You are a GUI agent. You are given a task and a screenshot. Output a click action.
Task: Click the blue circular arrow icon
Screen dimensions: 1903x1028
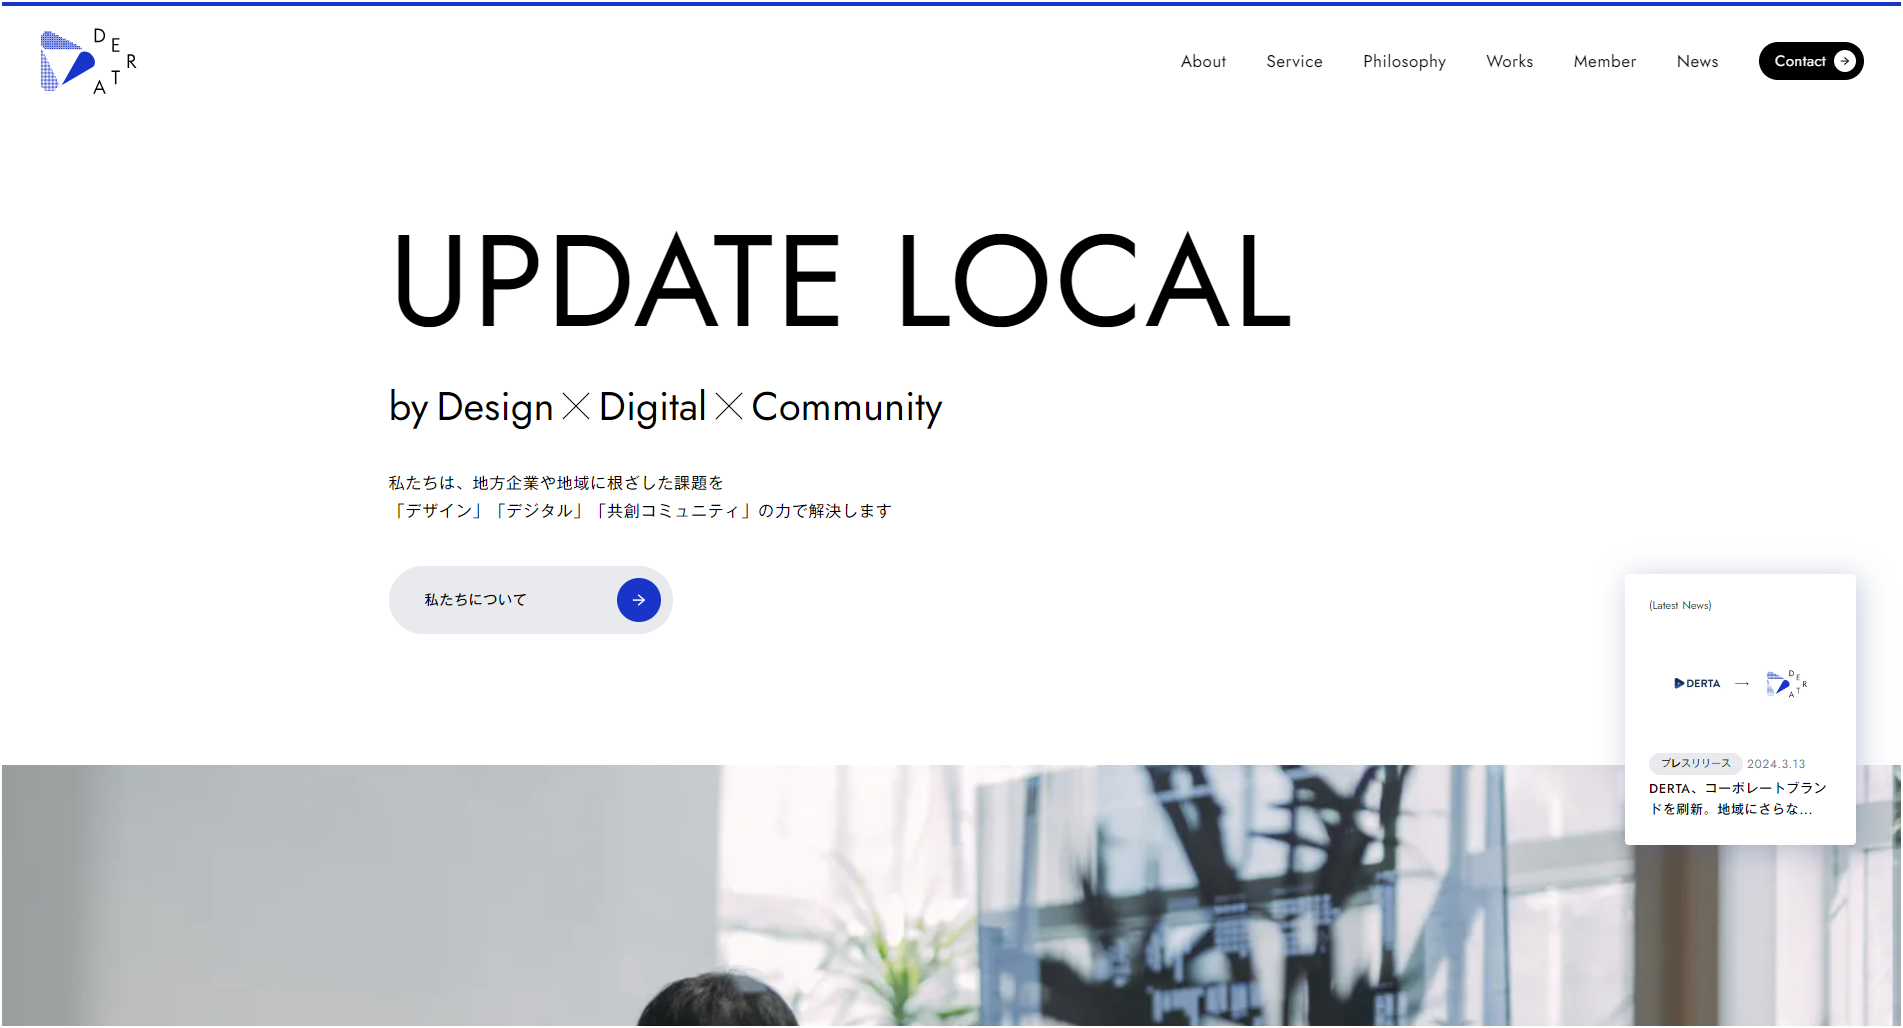pos(638,600)
